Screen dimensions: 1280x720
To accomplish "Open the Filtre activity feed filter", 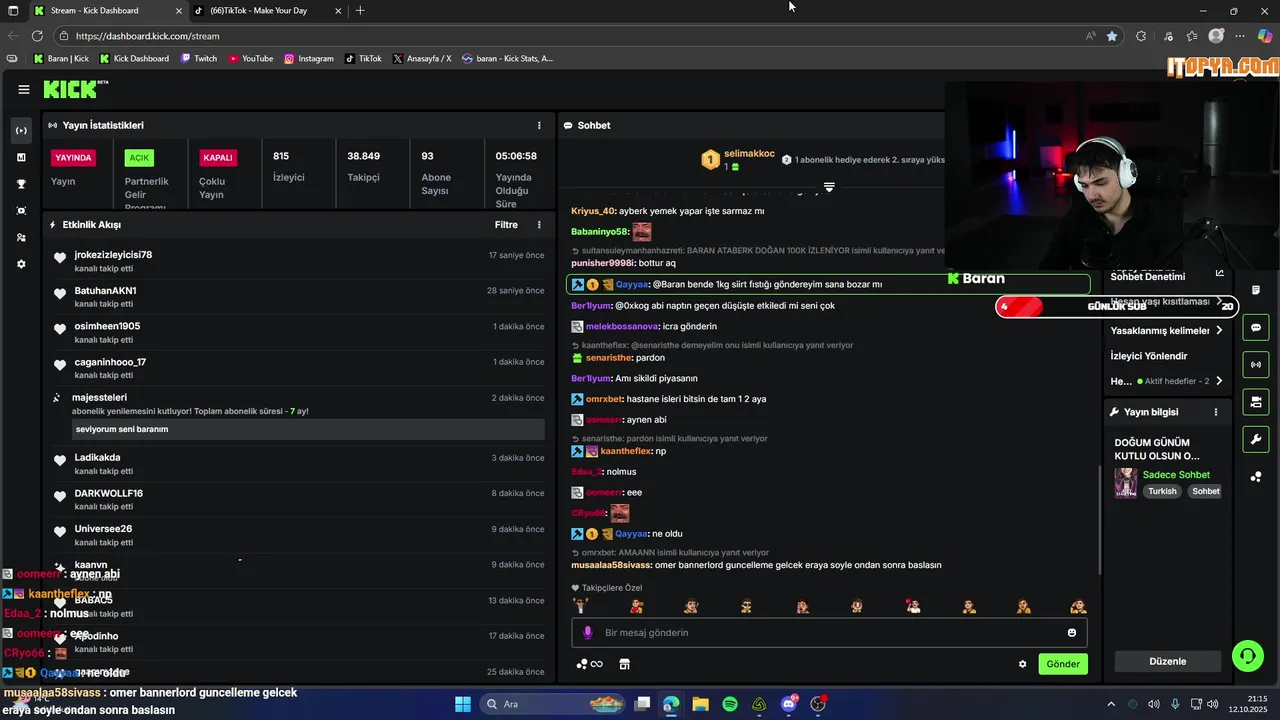I will click(x=506, y=225).
